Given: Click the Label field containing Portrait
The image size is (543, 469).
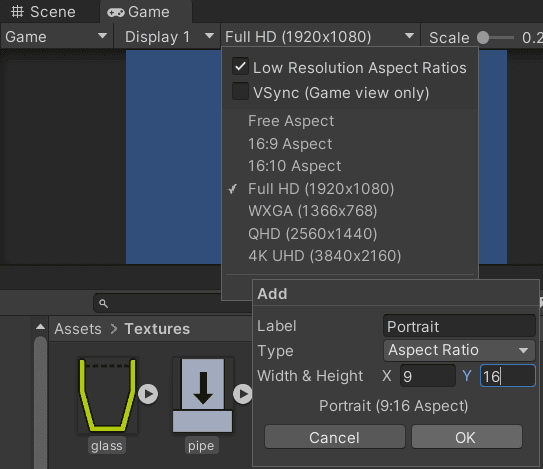Looking at the screenshot, I should [x=459, y=326].
